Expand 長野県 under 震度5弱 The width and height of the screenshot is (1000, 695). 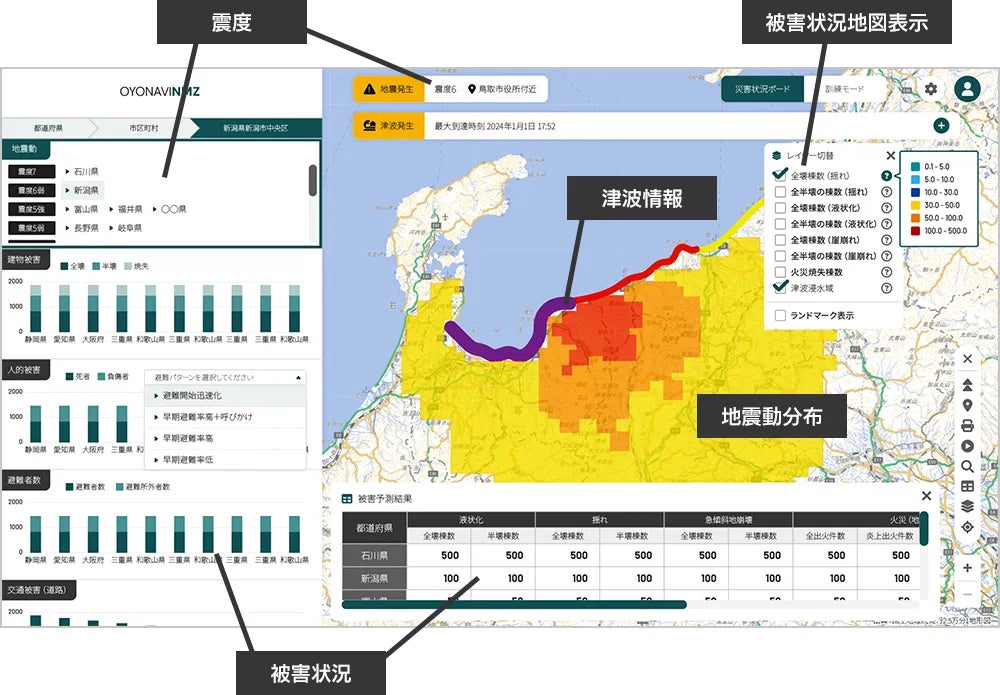click(82, 228)
